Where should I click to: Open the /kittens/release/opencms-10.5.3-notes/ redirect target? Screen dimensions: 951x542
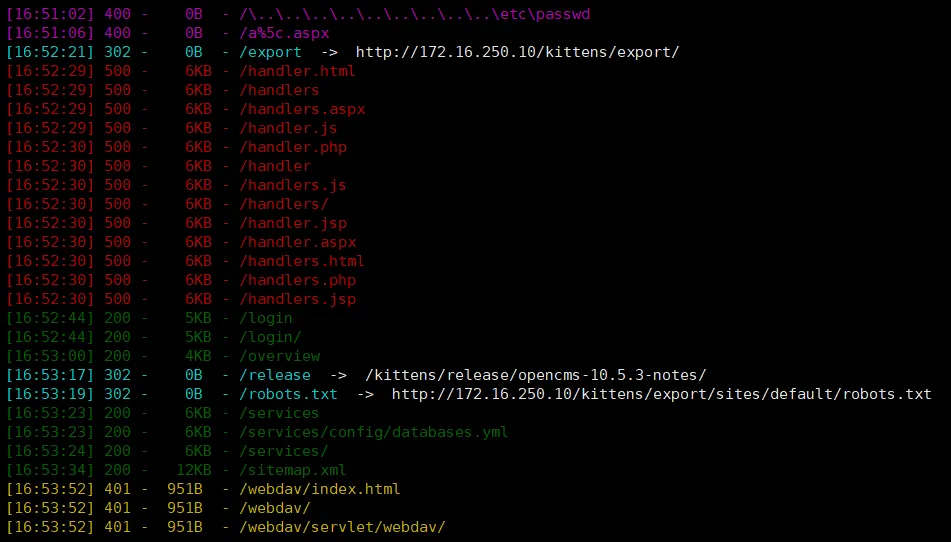(x=536, y=375)
